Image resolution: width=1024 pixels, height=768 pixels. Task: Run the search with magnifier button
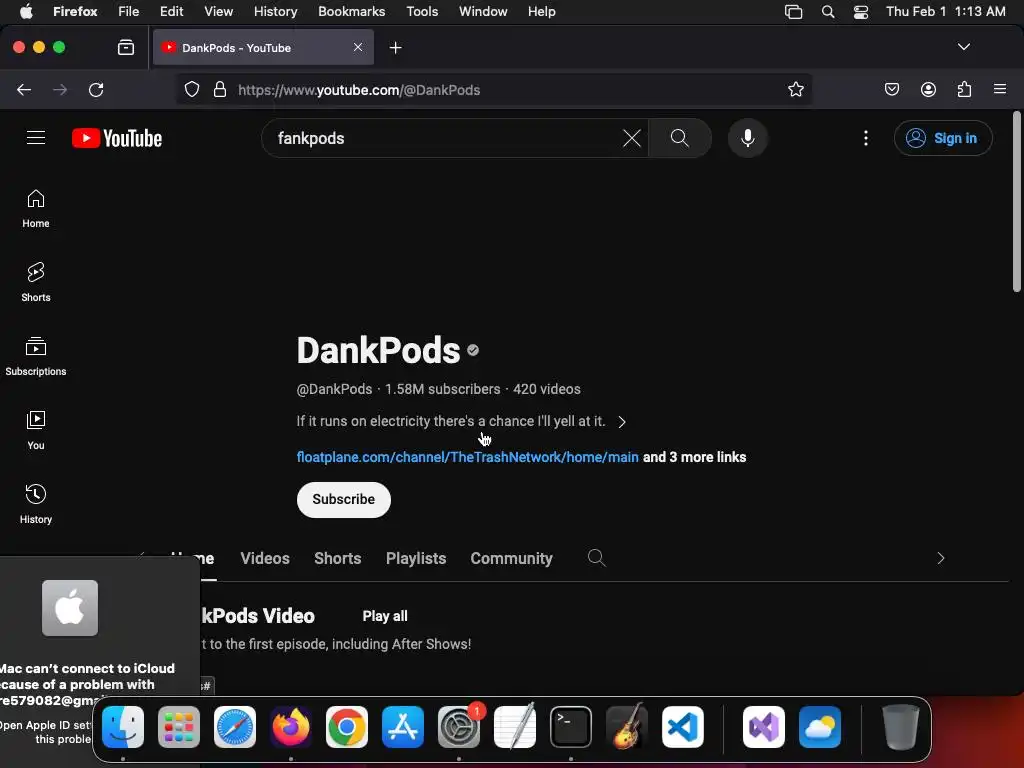[679, 138]
